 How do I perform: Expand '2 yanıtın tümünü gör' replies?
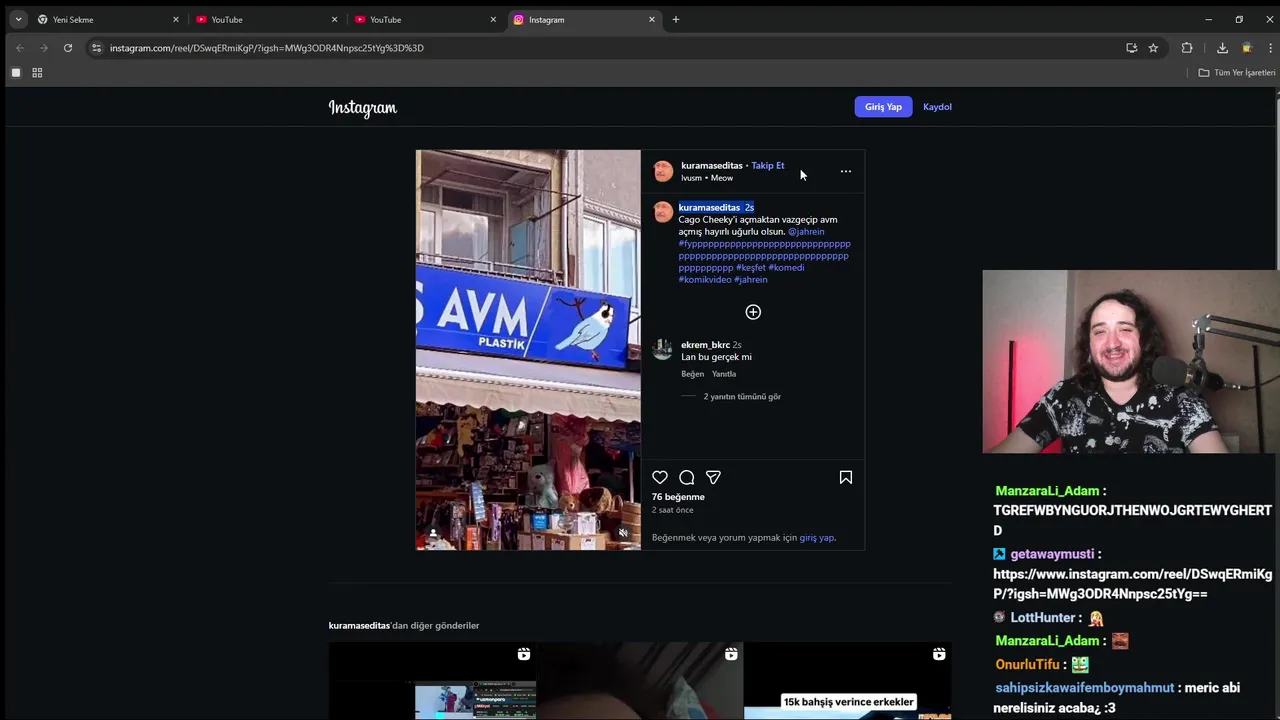click(742, 397)
